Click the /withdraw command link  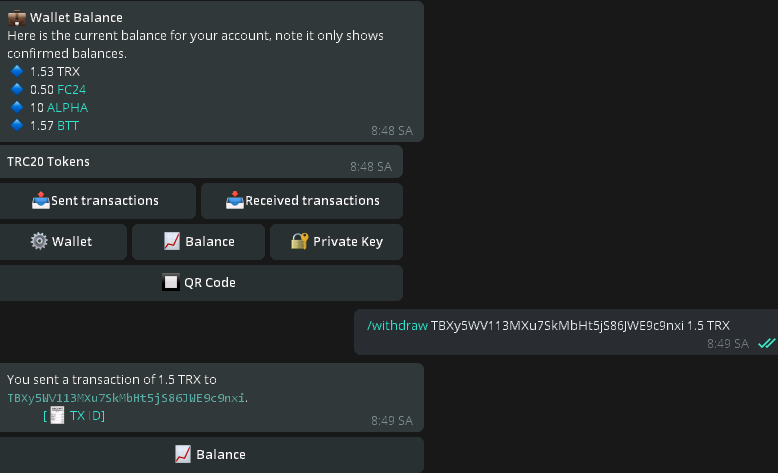coord(397,325)
